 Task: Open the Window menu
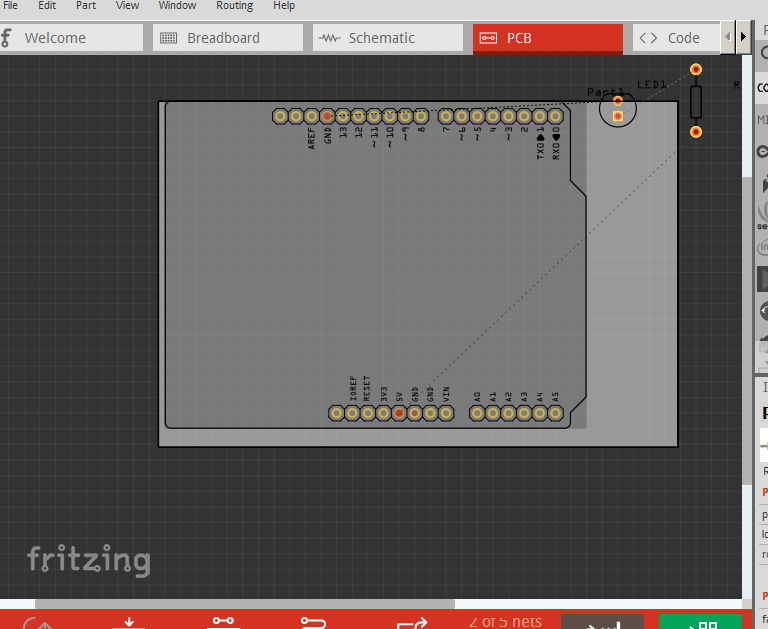(x=177, y=5)
